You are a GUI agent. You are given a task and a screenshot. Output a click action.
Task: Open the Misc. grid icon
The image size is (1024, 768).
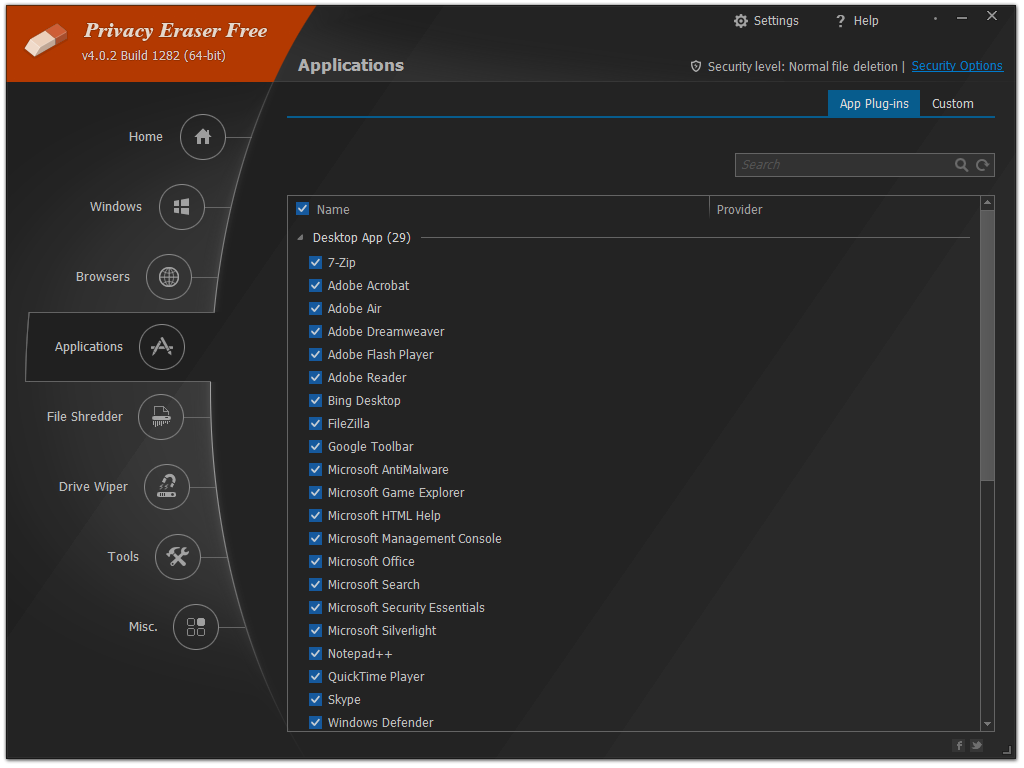(x=196, y=627)
